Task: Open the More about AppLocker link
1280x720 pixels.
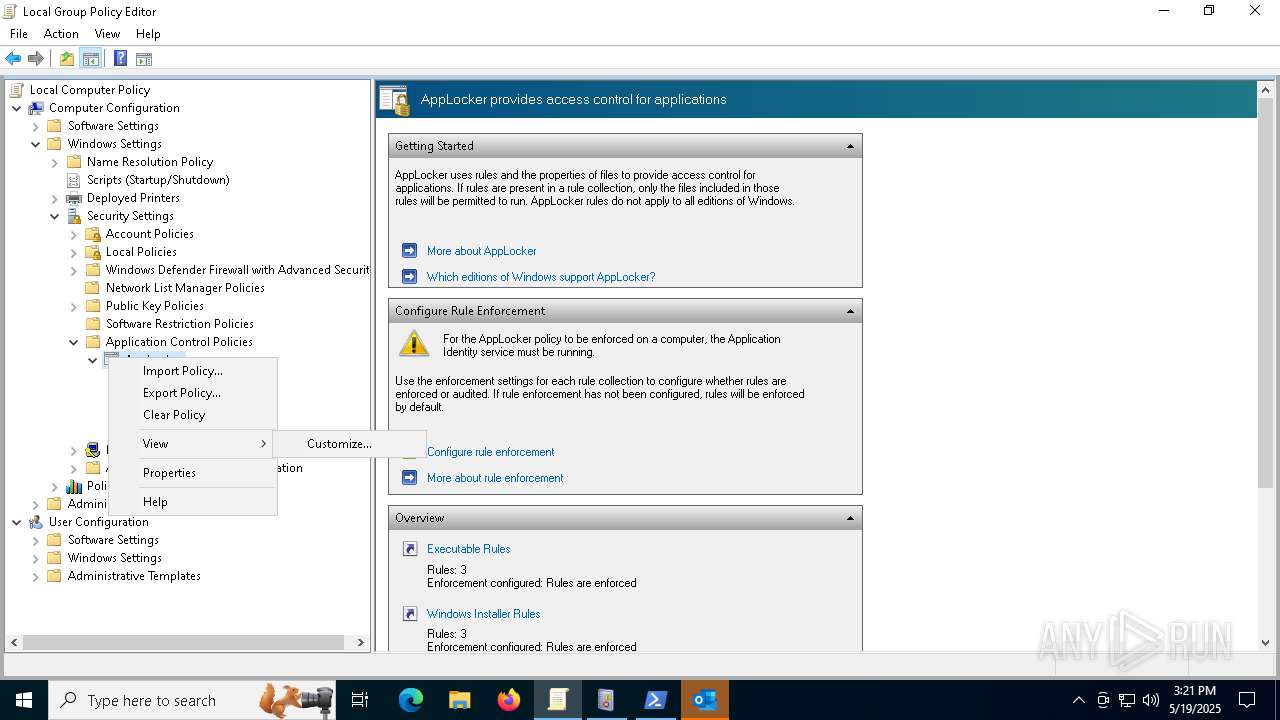Action: click(x=481, y=251)
